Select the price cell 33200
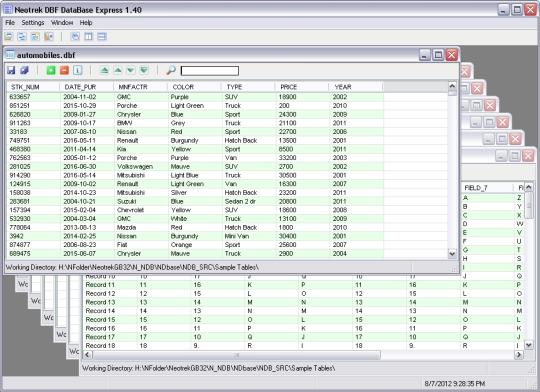 302,158
